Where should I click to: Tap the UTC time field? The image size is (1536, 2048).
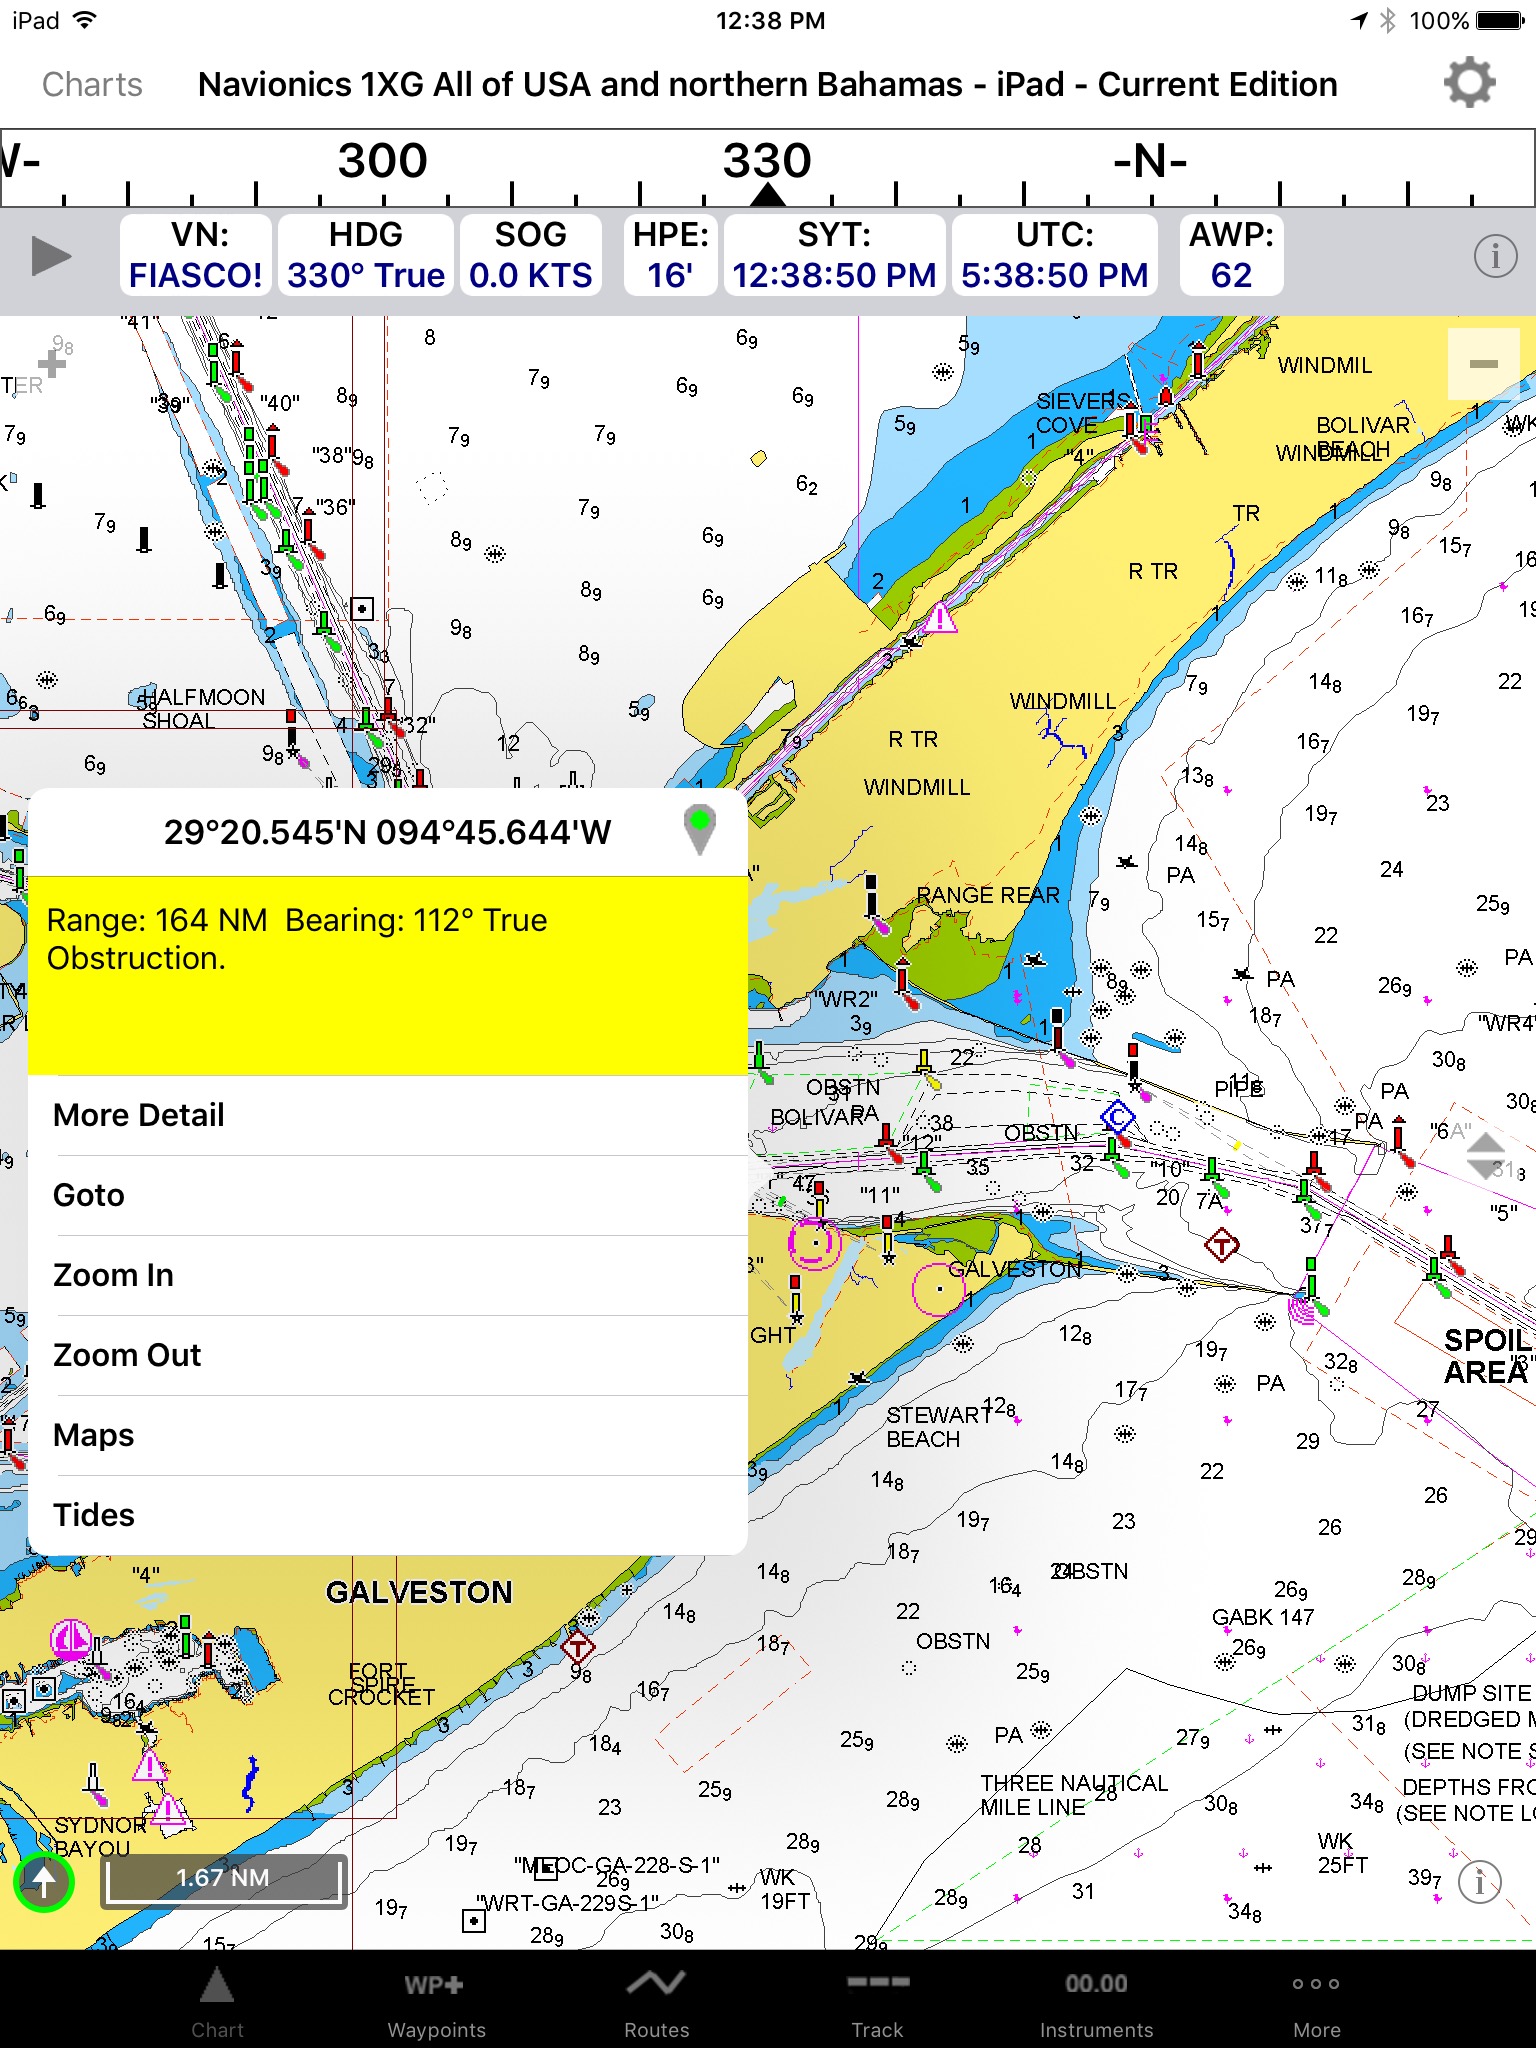pos(1055,255)
